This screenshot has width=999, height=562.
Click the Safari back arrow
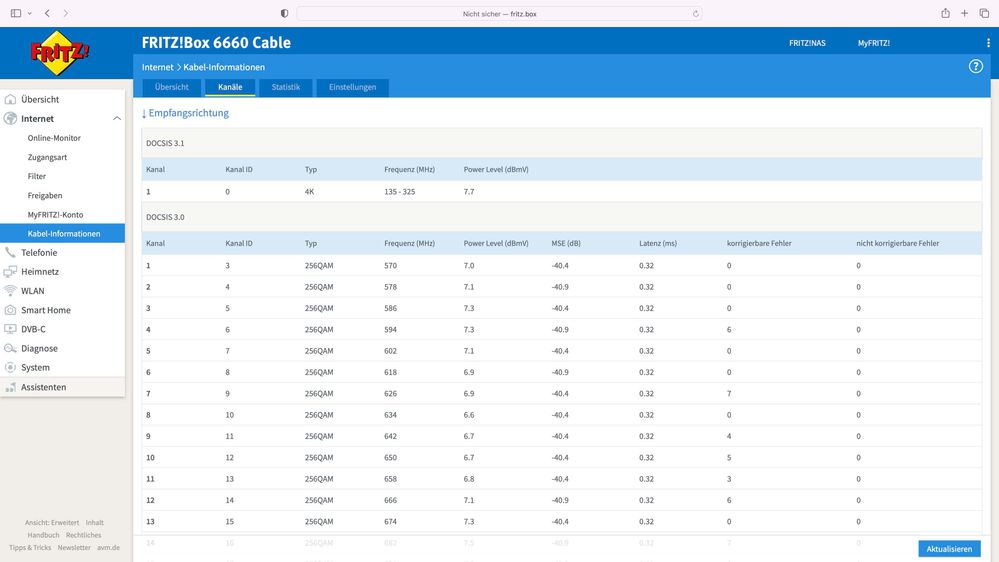pyautogui.click(x=47, y=13)
